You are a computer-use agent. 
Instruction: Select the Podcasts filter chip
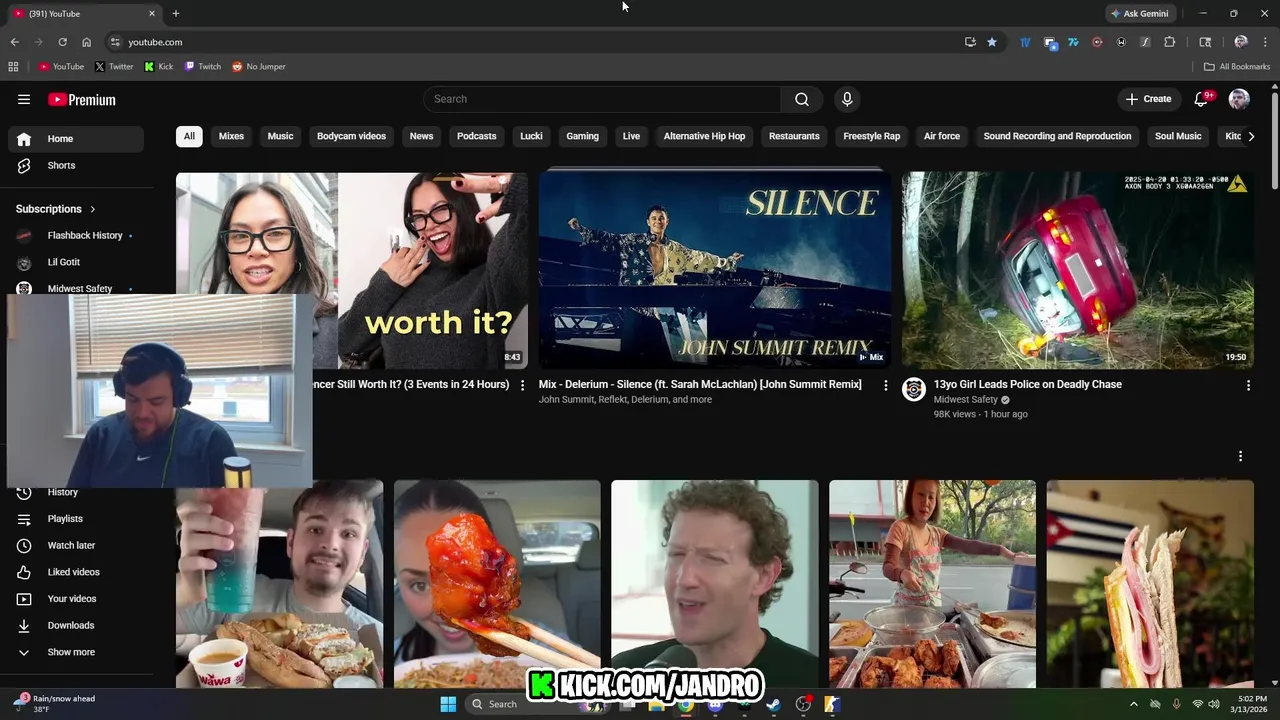[x=476, y=136]
